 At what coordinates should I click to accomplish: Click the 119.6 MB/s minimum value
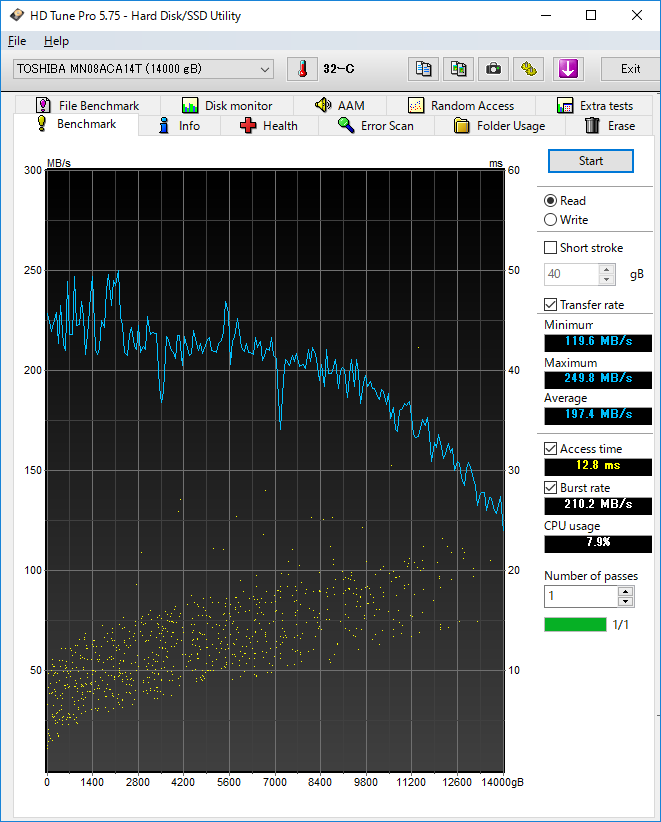tap(598, 341)
